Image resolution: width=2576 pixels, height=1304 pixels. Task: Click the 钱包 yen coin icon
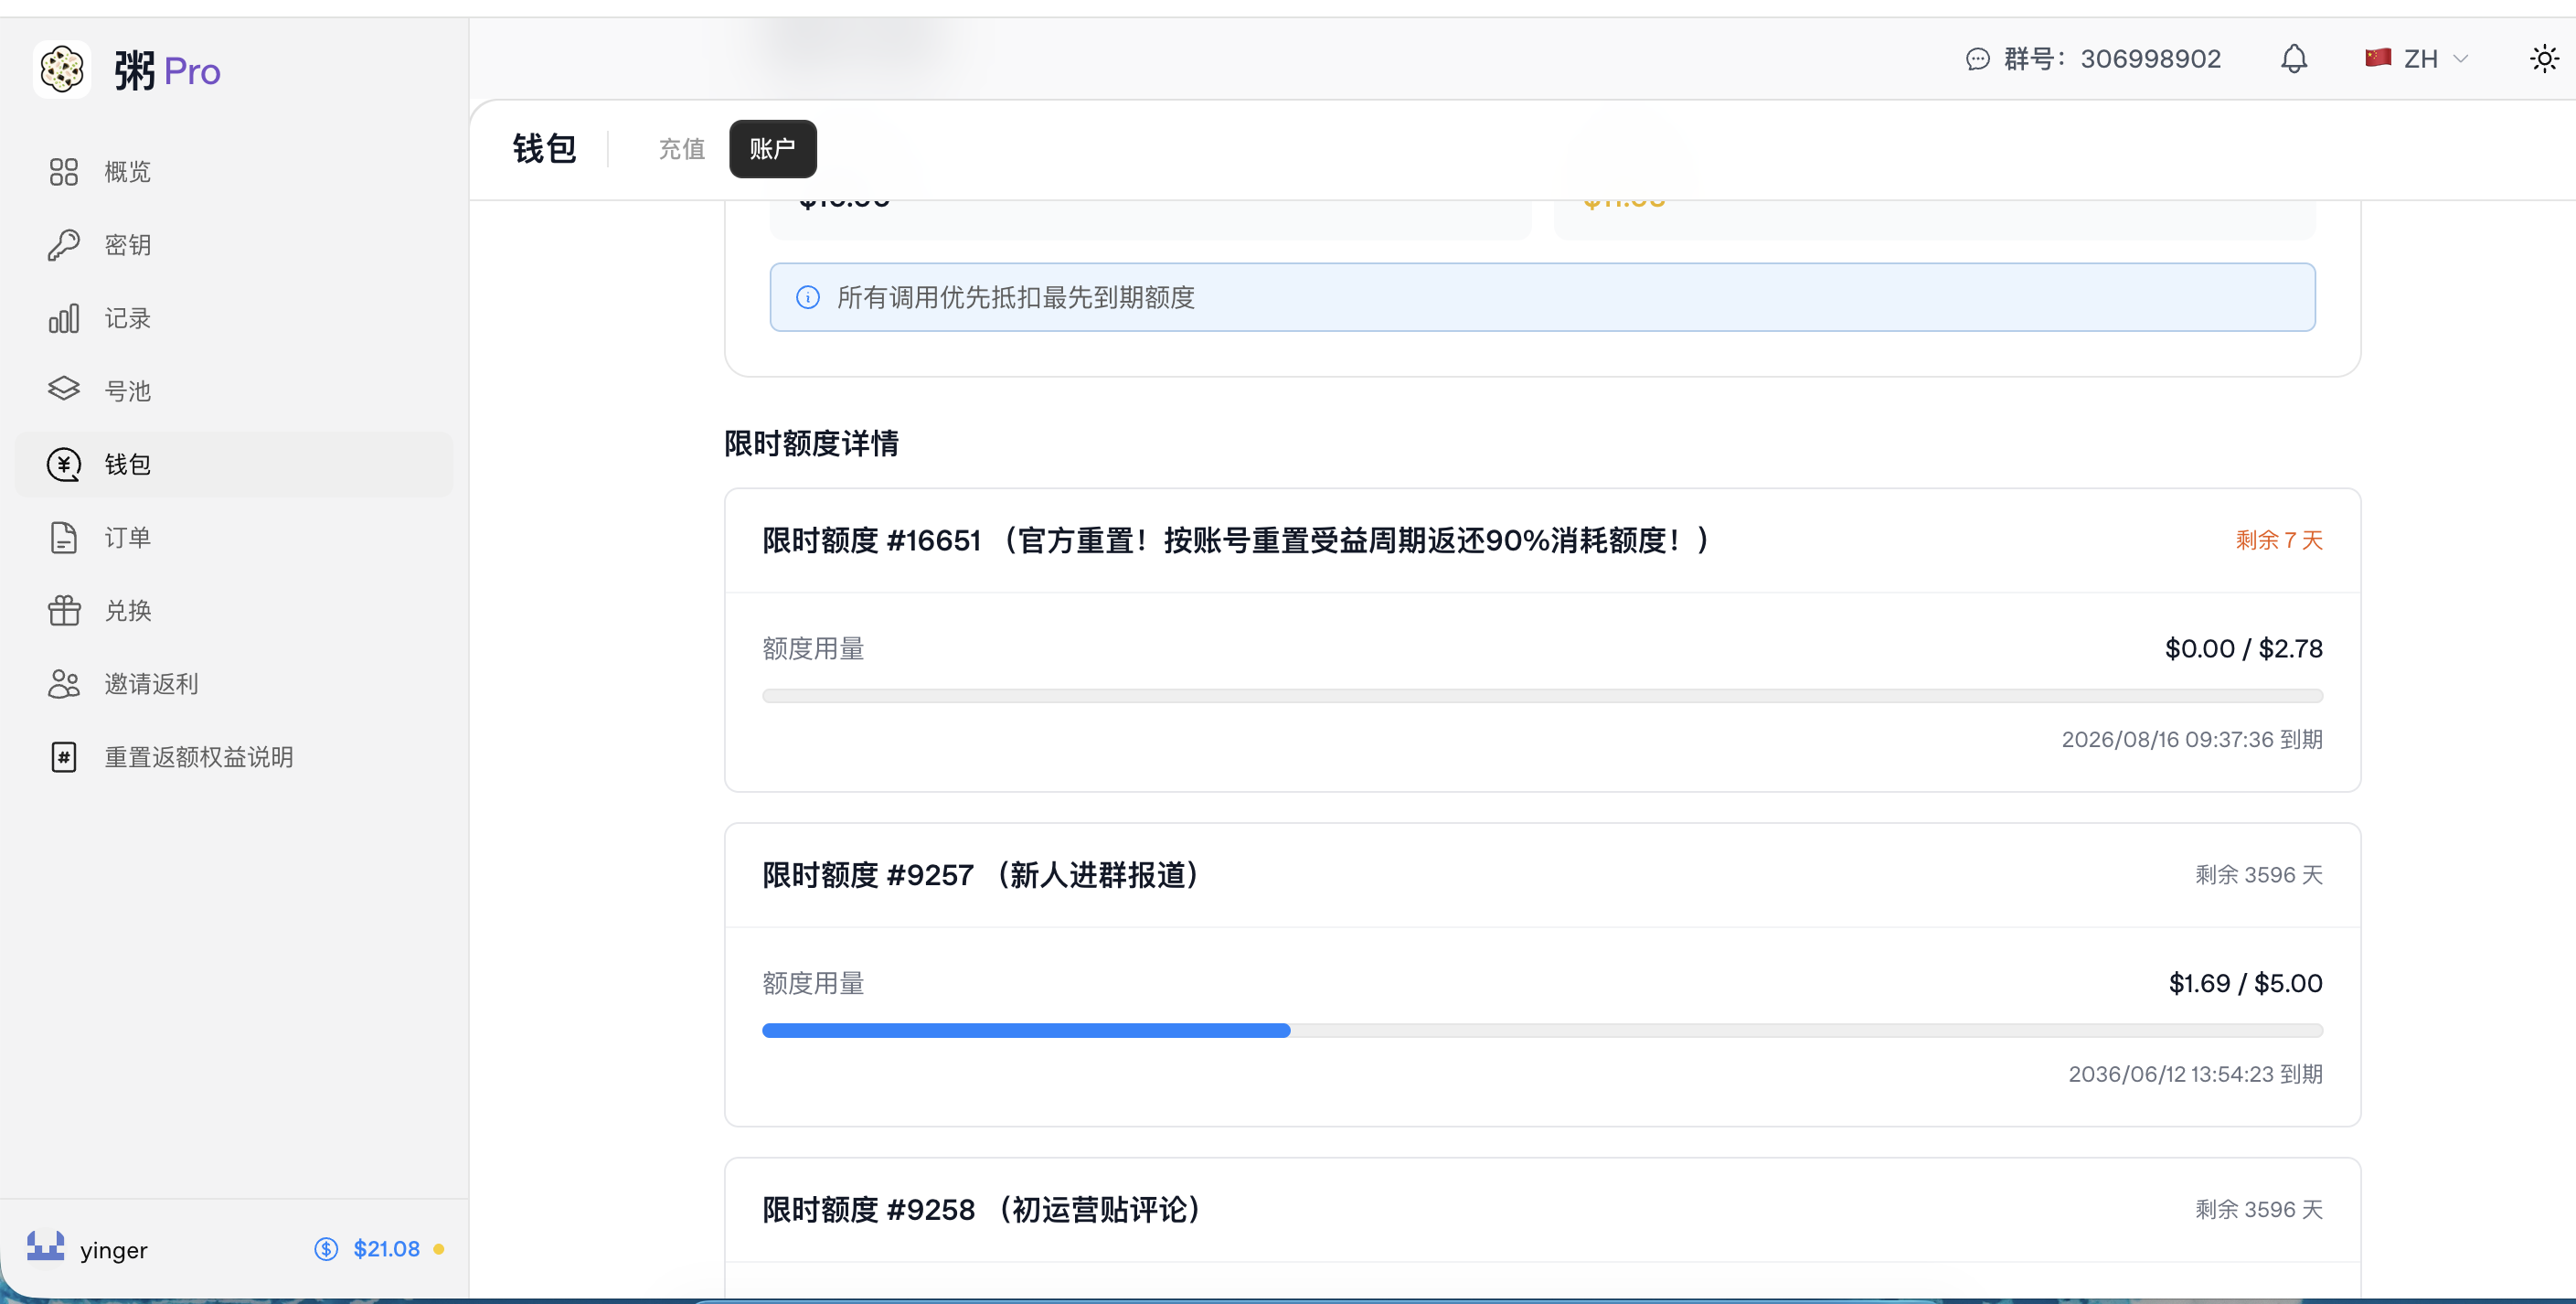coord(64,464)
